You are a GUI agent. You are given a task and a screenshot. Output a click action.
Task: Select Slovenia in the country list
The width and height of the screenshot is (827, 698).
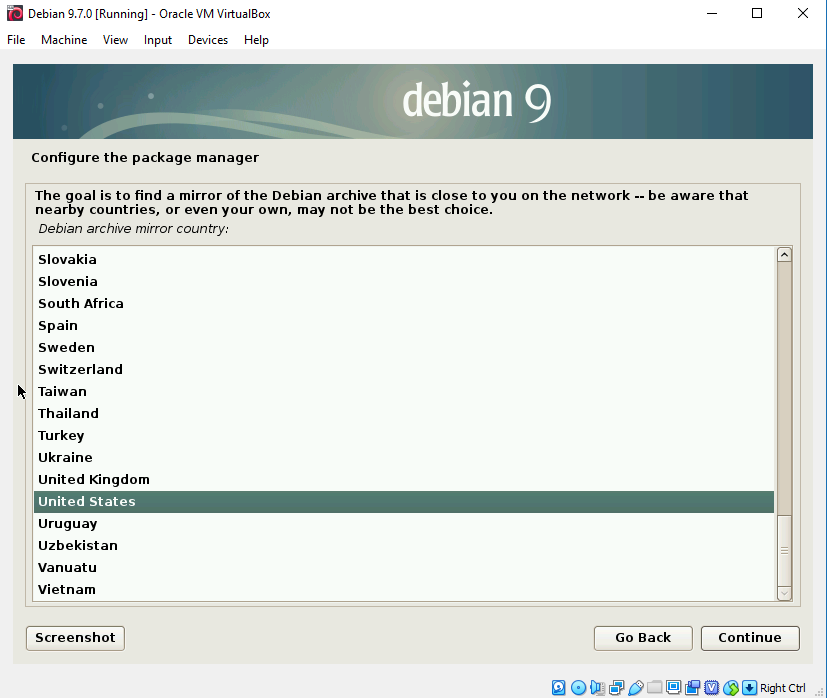404,282
